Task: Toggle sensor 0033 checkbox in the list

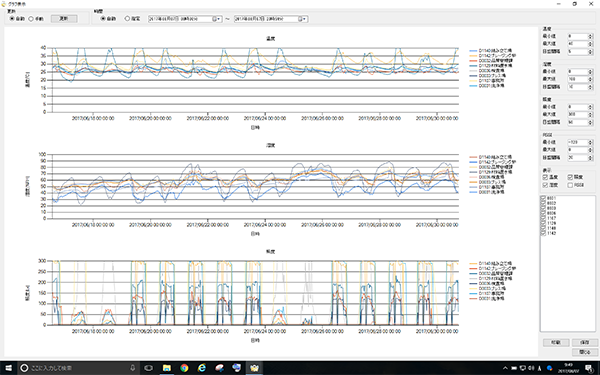Action: tap(543, 208)
